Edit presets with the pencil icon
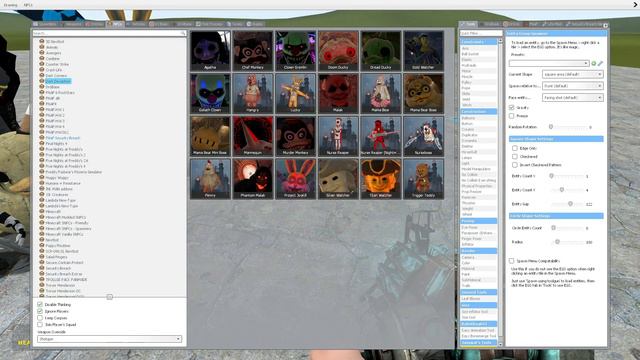 [x=600, y=63]
